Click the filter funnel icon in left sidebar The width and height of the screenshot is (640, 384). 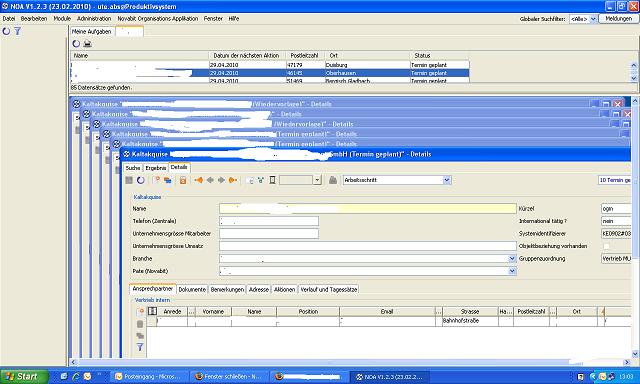pos(18,31)
